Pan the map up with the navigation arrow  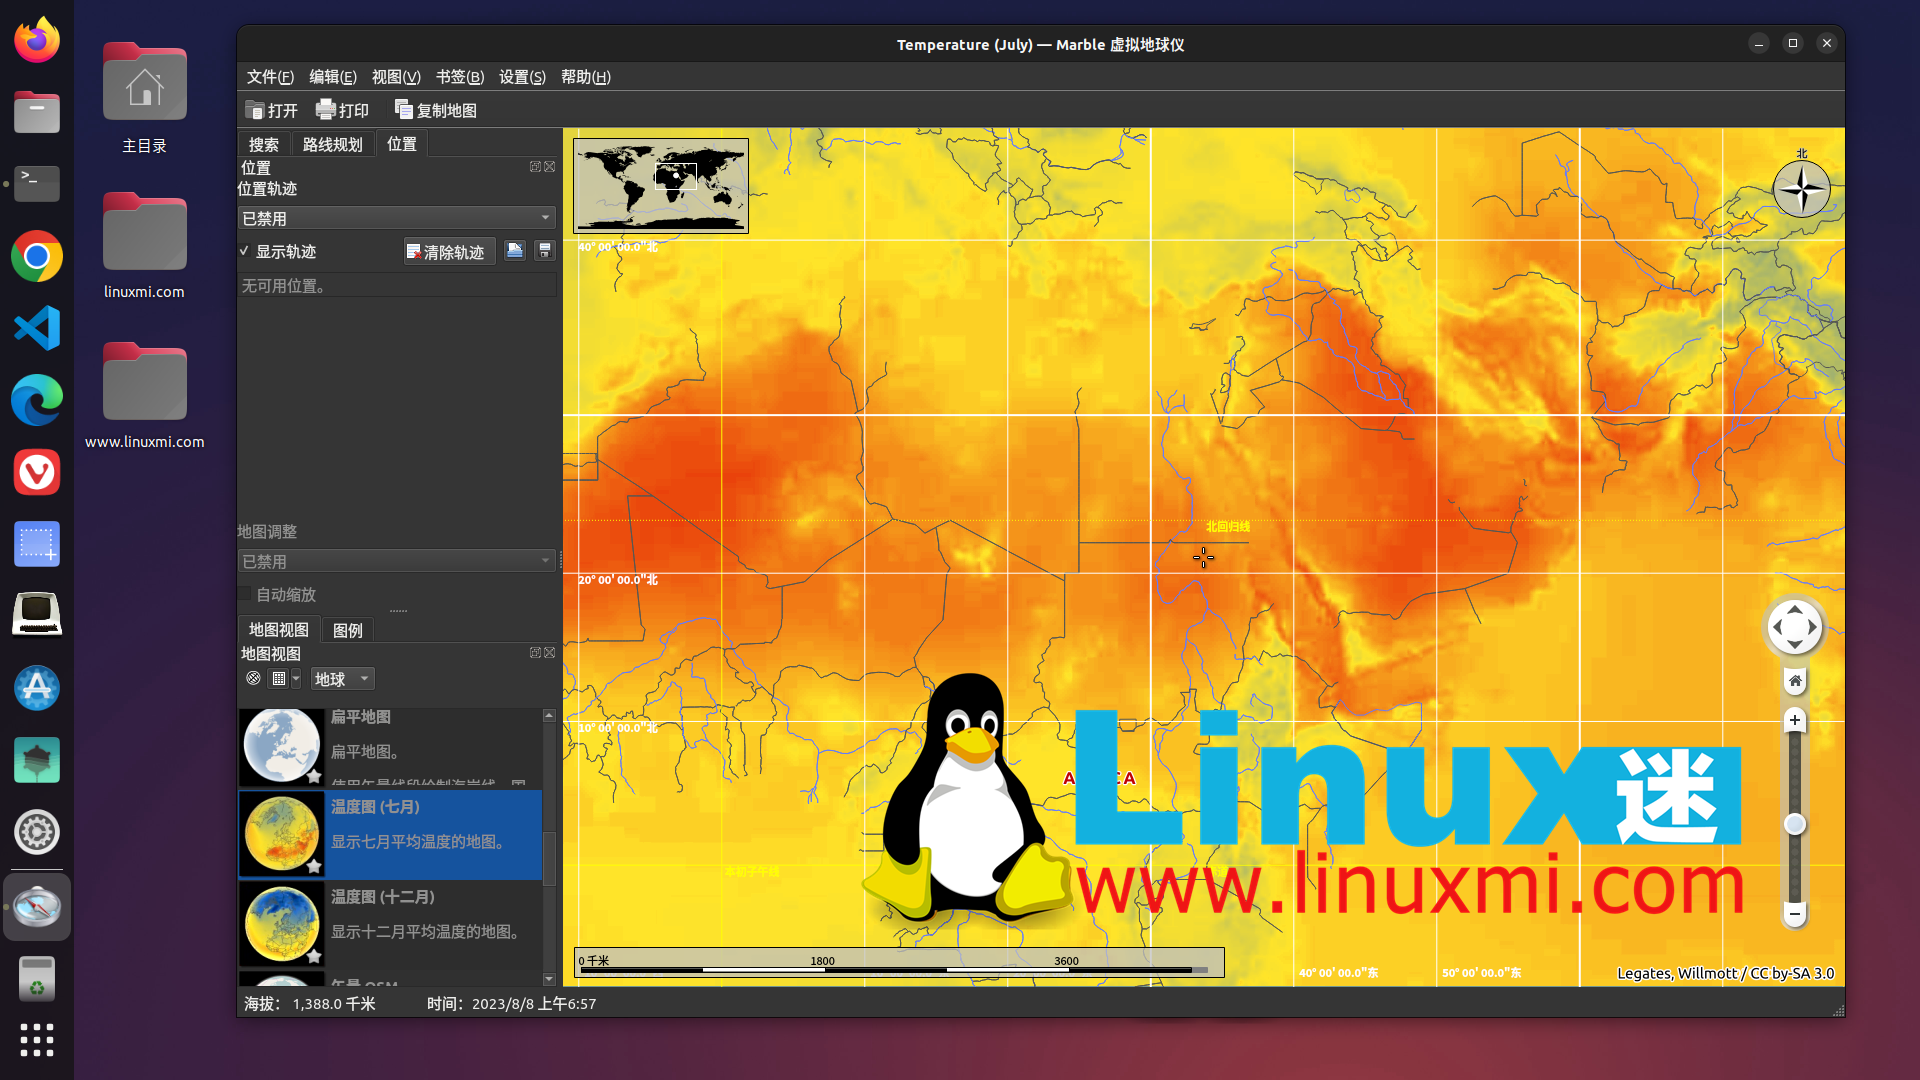[x=1795, y=609]
